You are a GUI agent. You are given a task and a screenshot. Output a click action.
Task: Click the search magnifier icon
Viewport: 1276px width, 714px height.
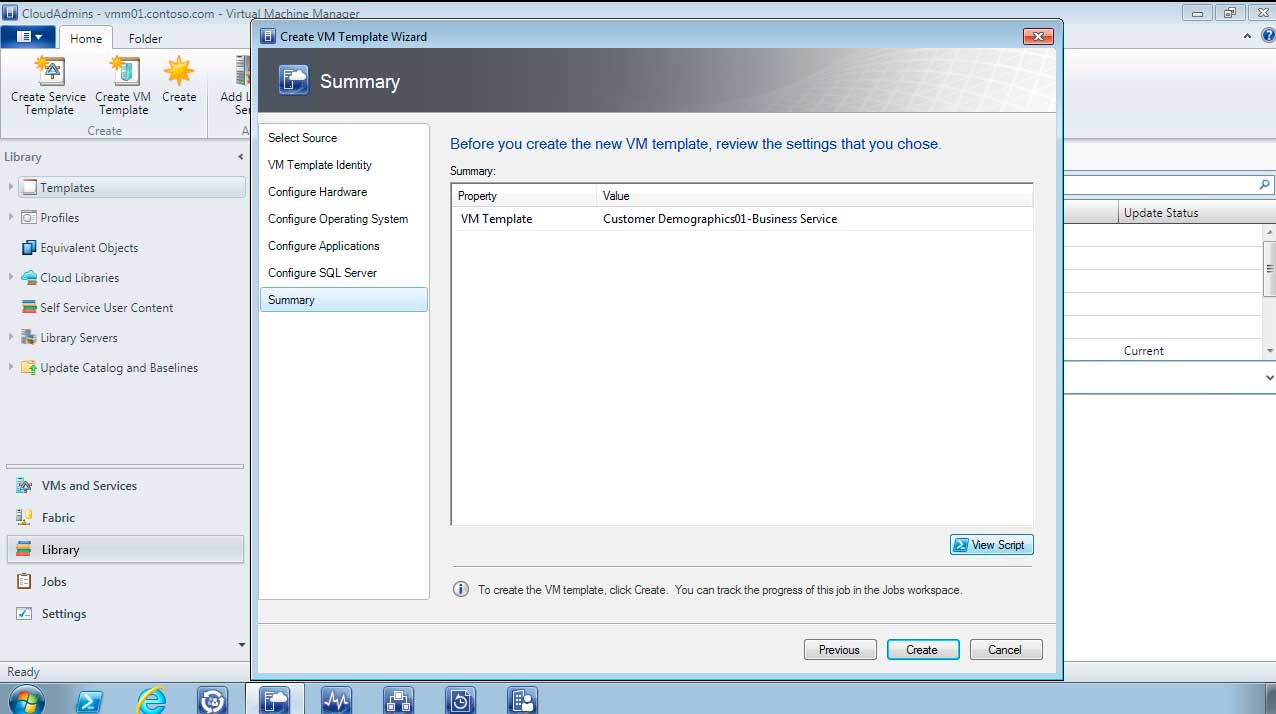(1264, 185)
